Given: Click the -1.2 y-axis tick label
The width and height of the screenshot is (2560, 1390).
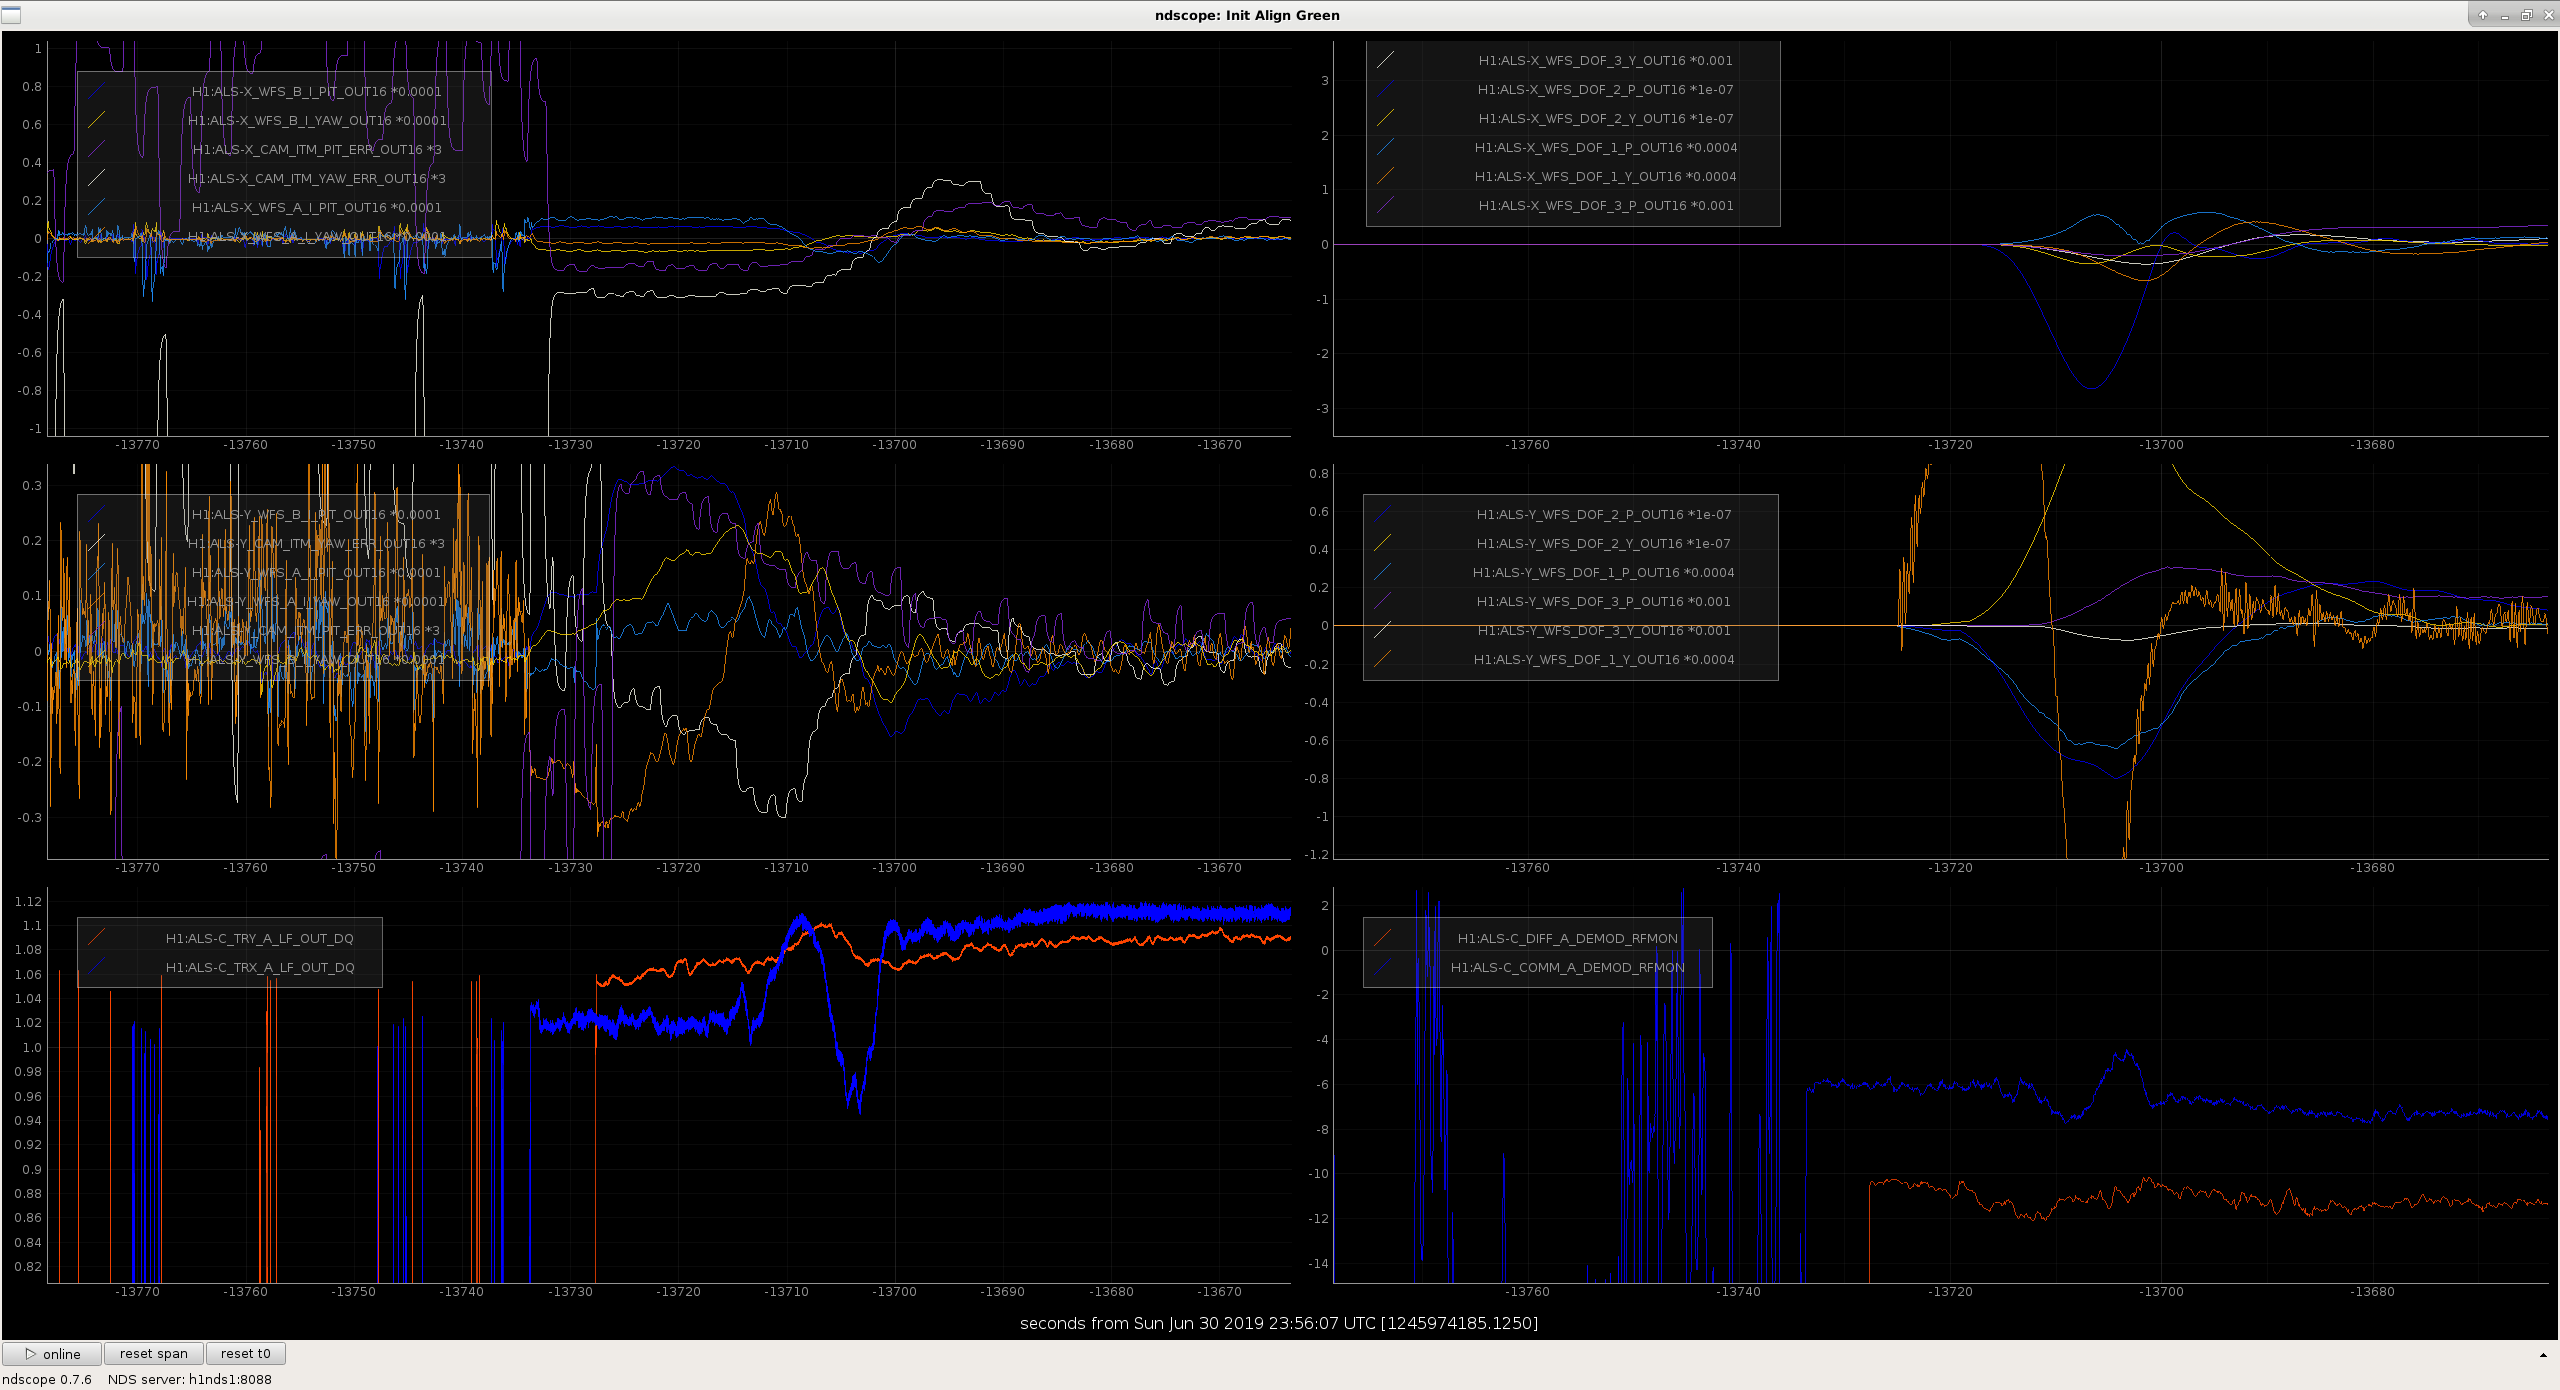Looking at the screenshot, I should (x=1316, y=854).
